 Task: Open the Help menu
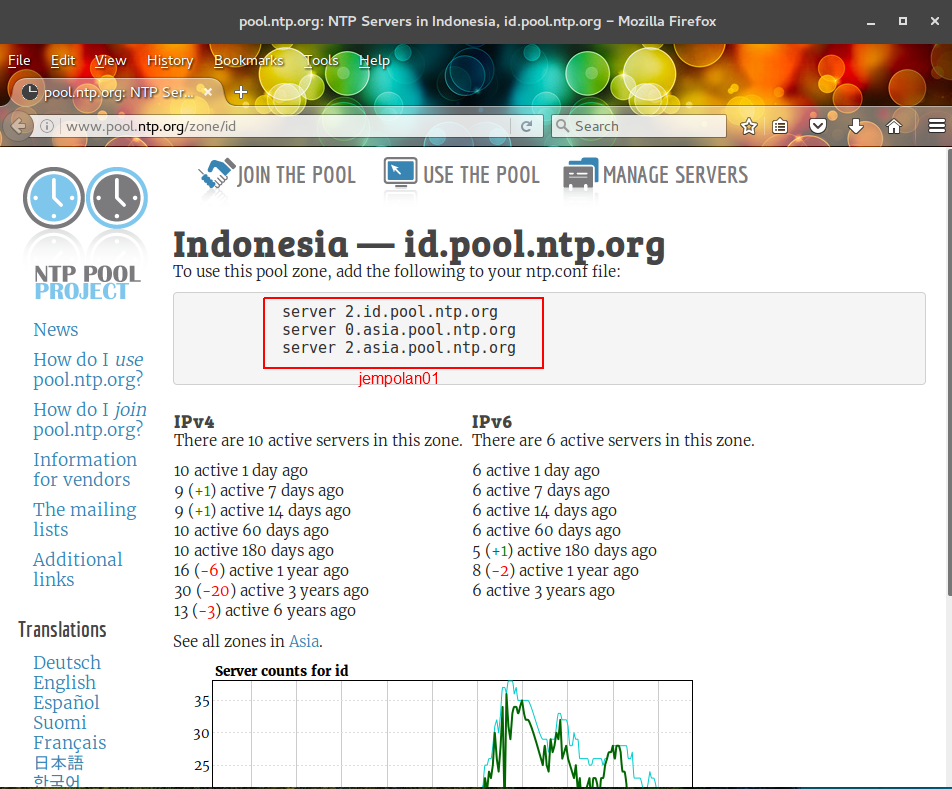tap(374, 61)
